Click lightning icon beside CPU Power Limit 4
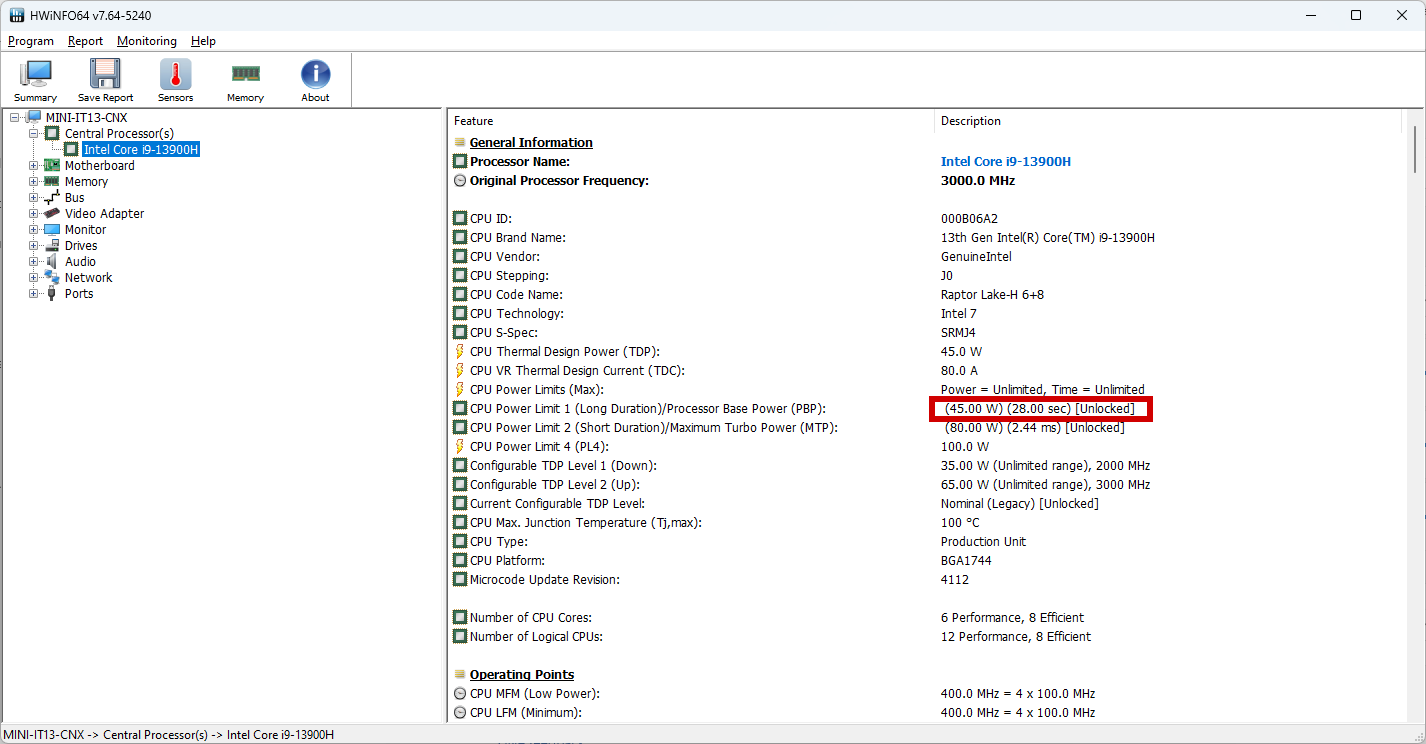 [x=460, y=447]
